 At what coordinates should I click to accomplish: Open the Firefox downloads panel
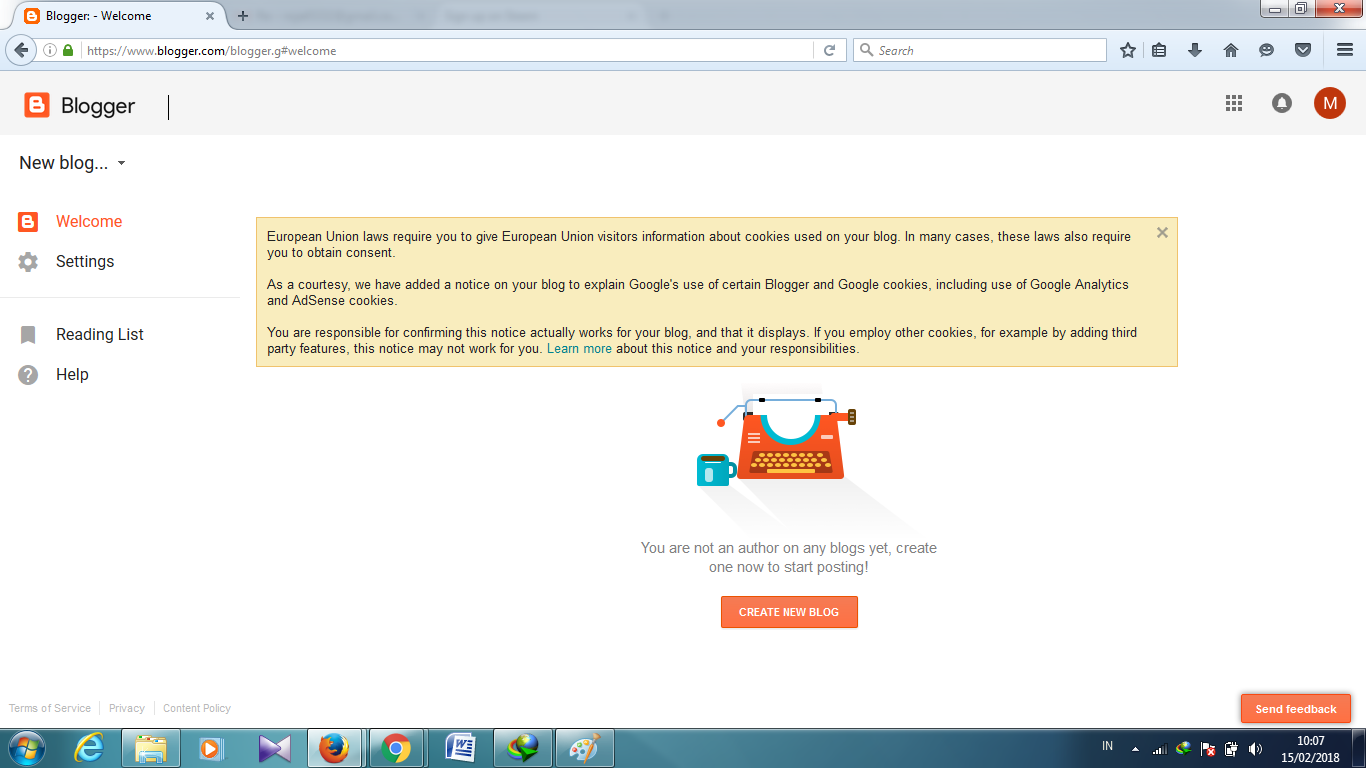tap(1194, 50)
